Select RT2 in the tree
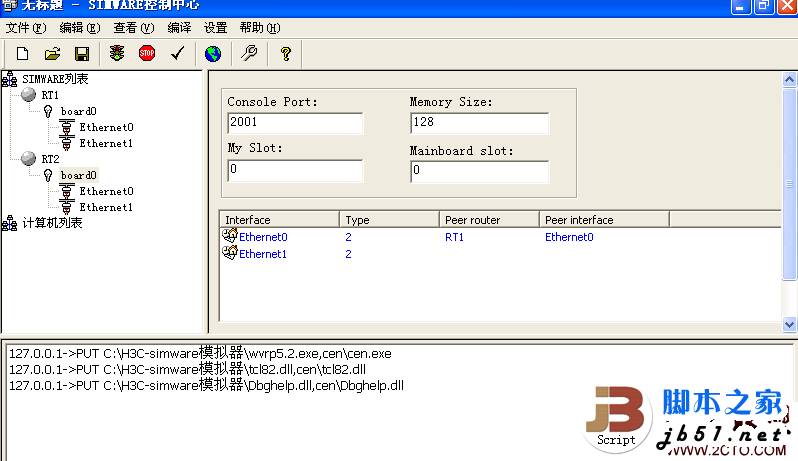This screenshot has height=461, width=798. [x=50, y=159]
